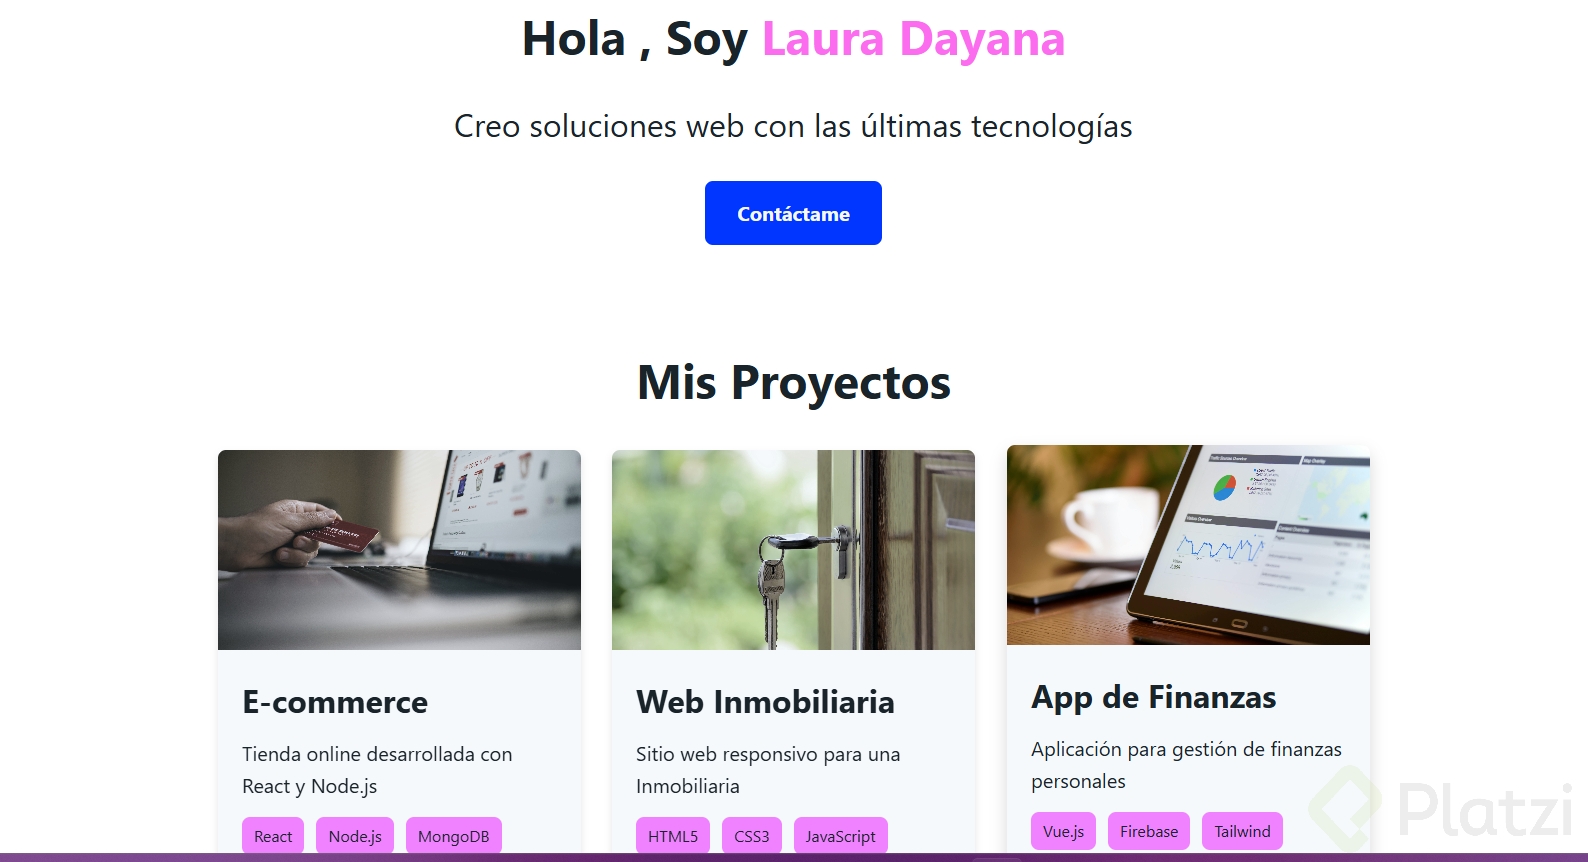Screen dimensions: 1588x862
Task: Select the JavaScript tag
Action: tap(841, 836)
